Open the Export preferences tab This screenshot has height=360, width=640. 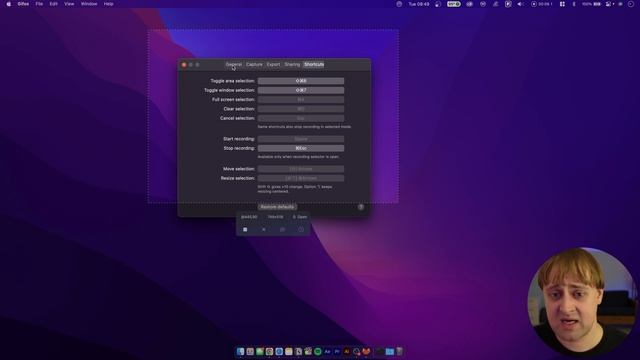[273, 64]
